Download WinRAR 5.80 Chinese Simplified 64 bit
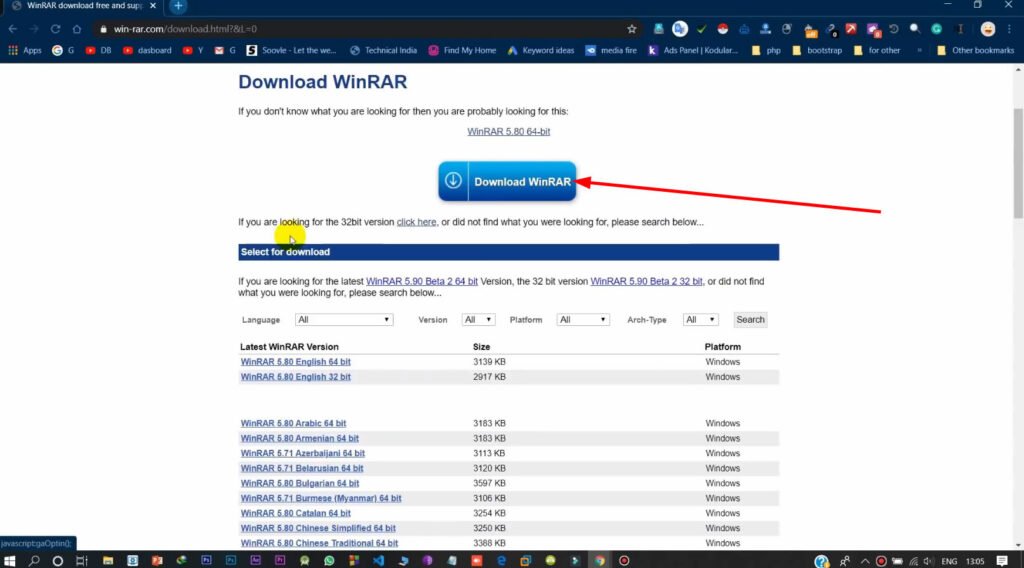Image resolution: width=1024 pixels, height=568 pixels. (318, 528)
